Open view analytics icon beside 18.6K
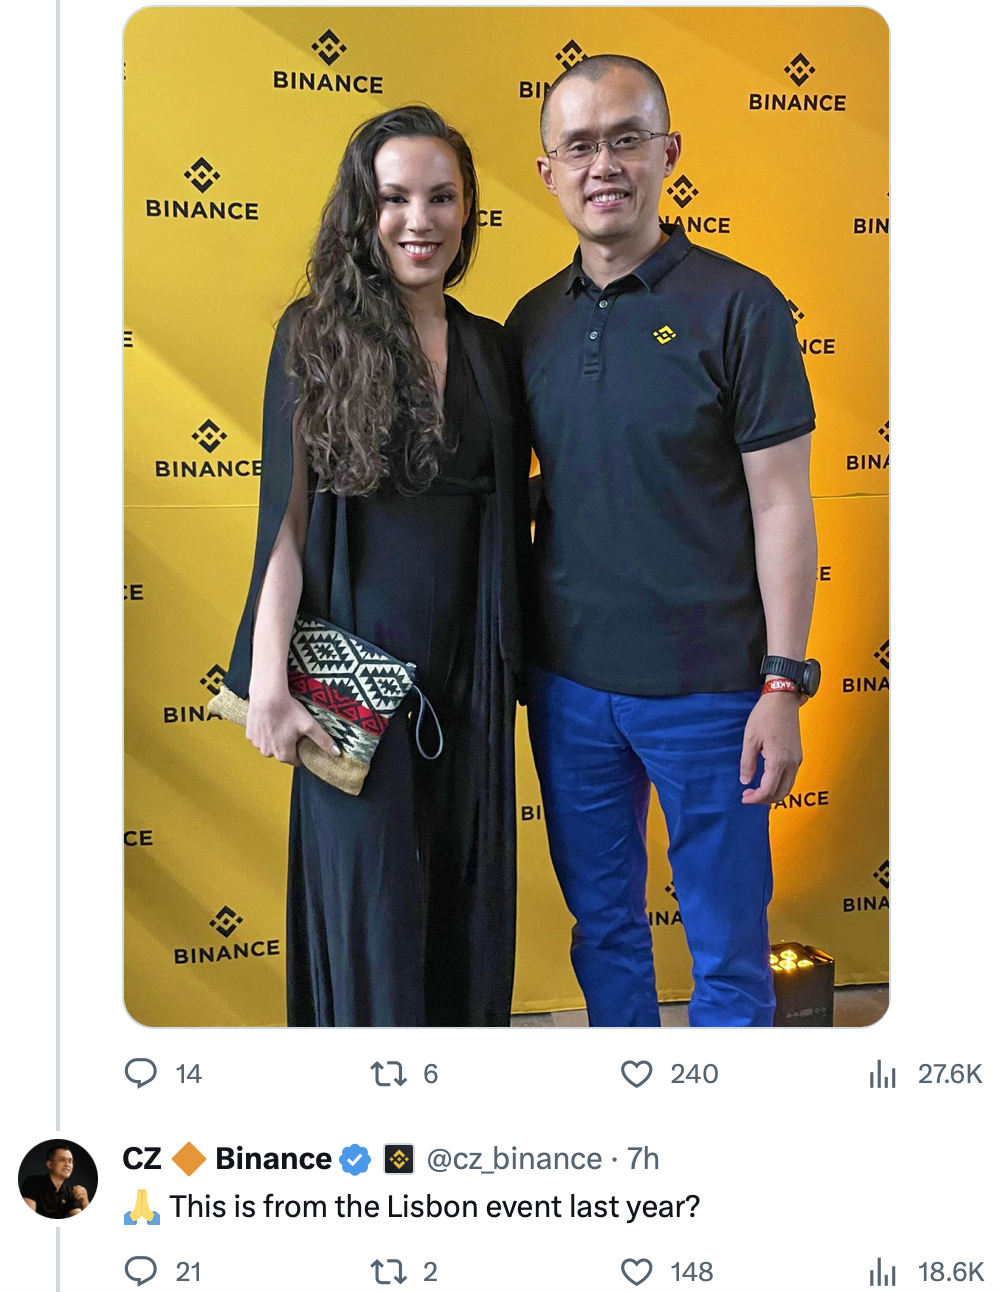The width and height of the screenshot is (998, 1292). pyautogui.click(x=883, y=1272)
